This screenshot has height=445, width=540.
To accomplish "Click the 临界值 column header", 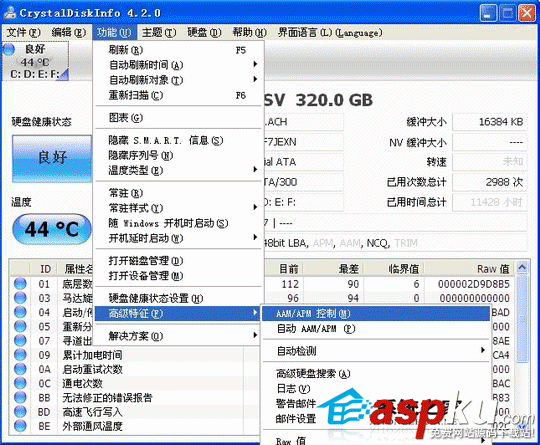I will [394, 269].
